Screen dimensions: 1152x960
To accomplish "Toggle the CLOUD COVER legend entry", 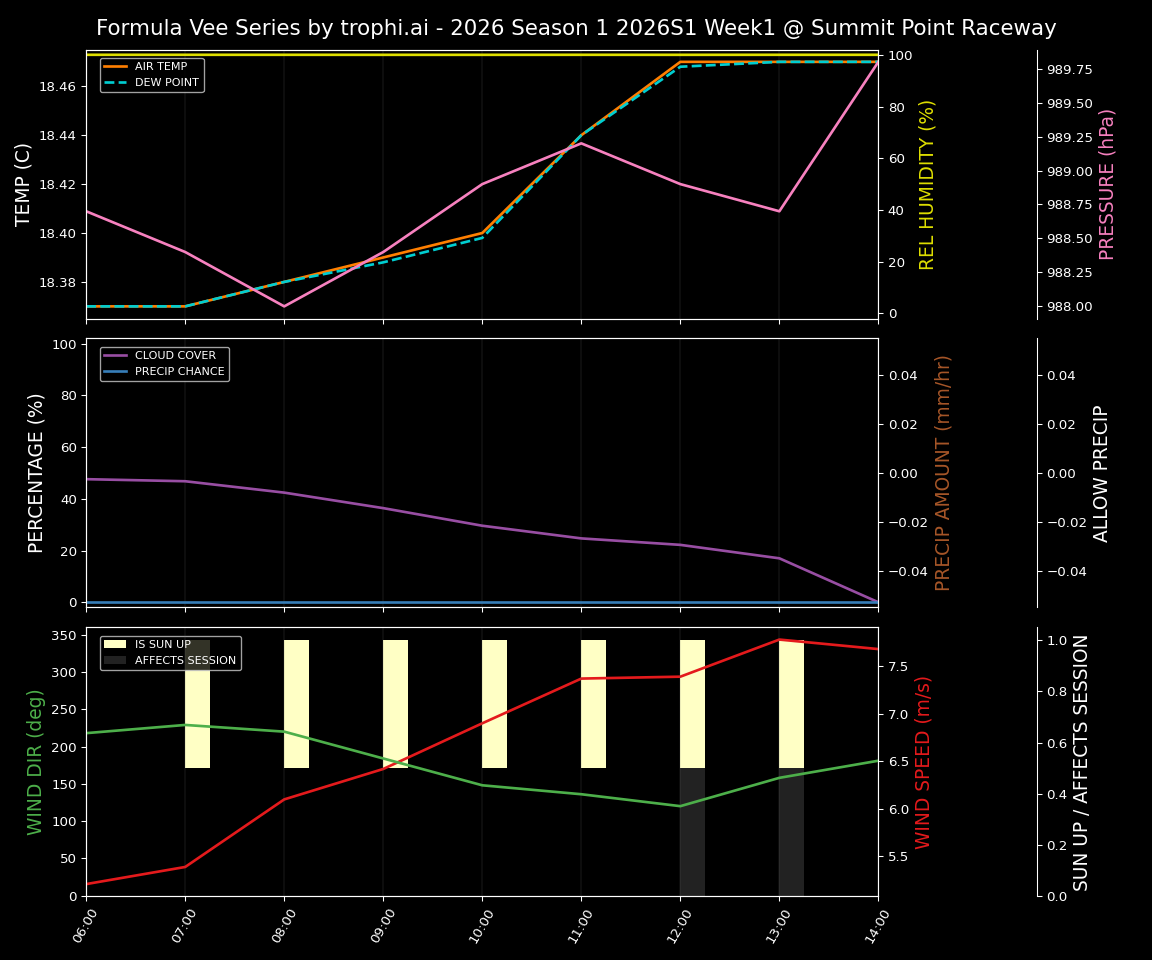I will tap(176, 355).
